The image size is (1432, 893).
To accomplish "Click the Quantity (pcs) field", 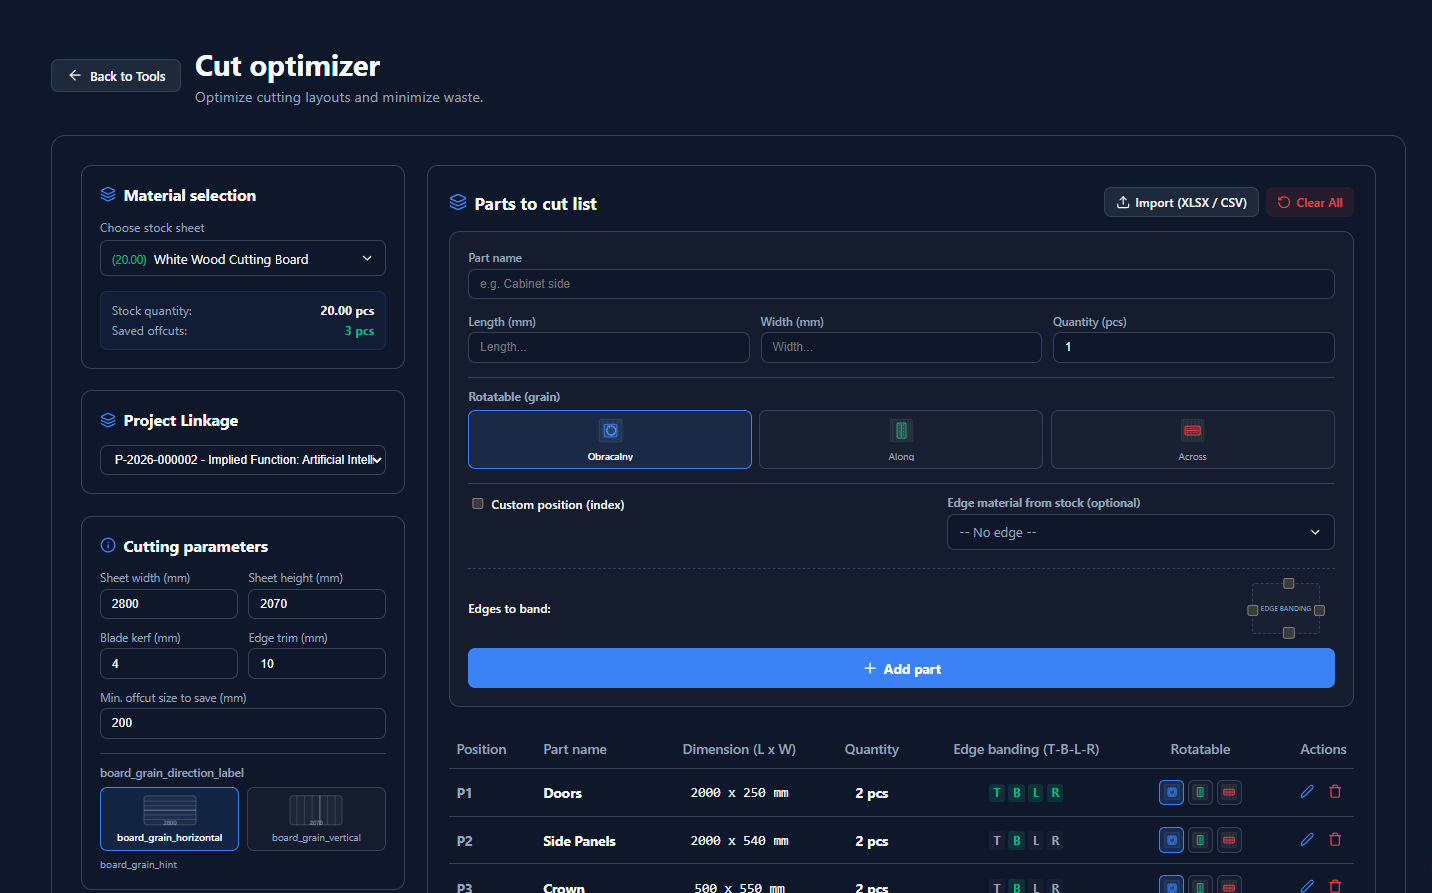I will tap(1194, 347).
